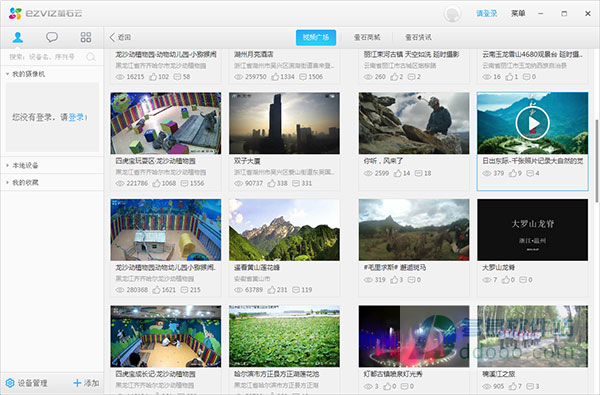Open the user profile sidebar tab
Screen dimensions: 600x395
18,38
